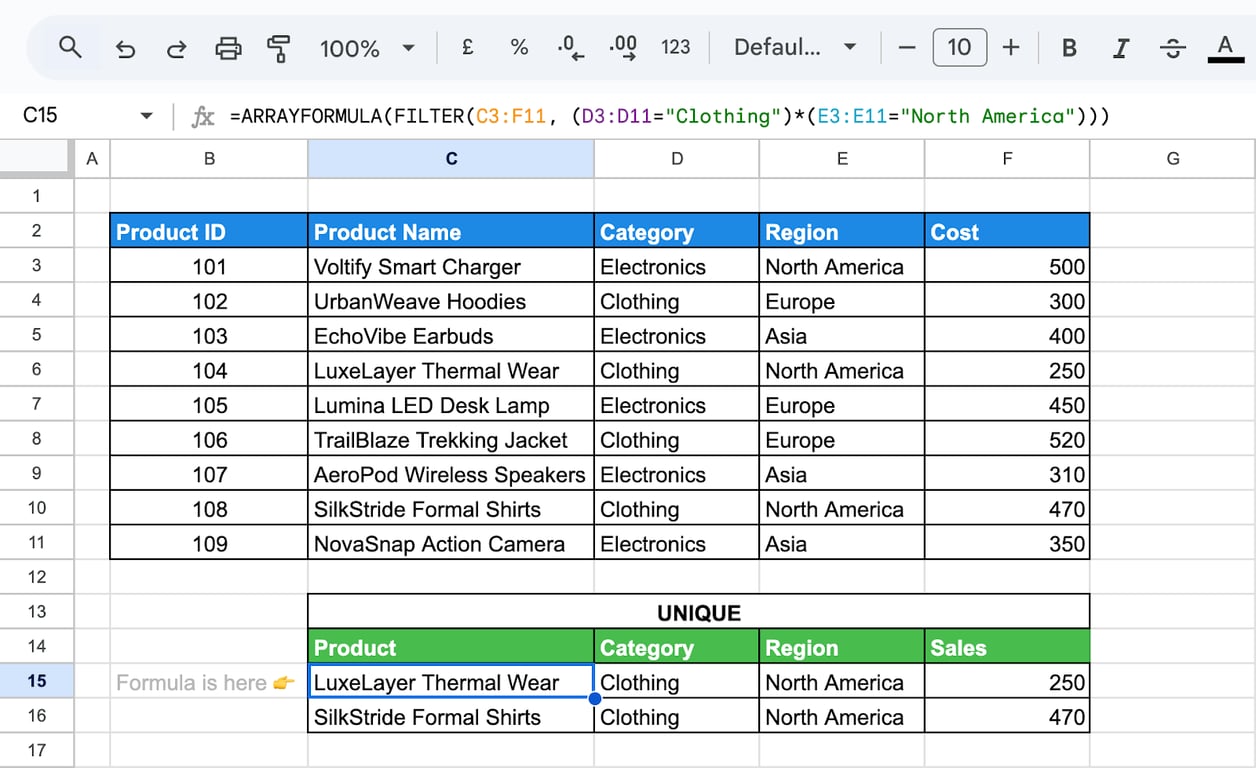
Task: Select column G header
Action: tap(1173, 158)
